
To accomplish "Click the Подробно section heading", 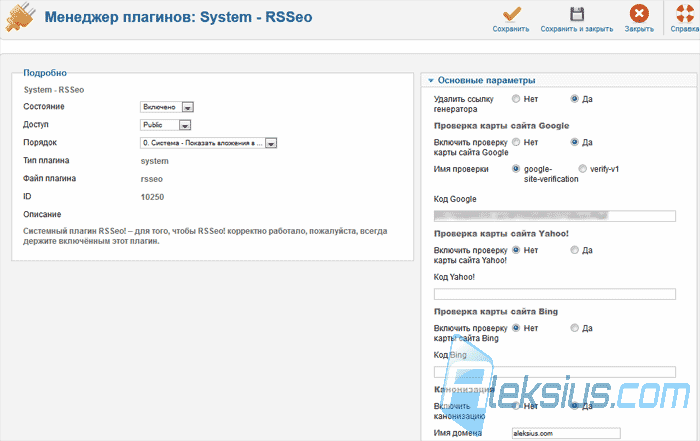I will [45, 73].
